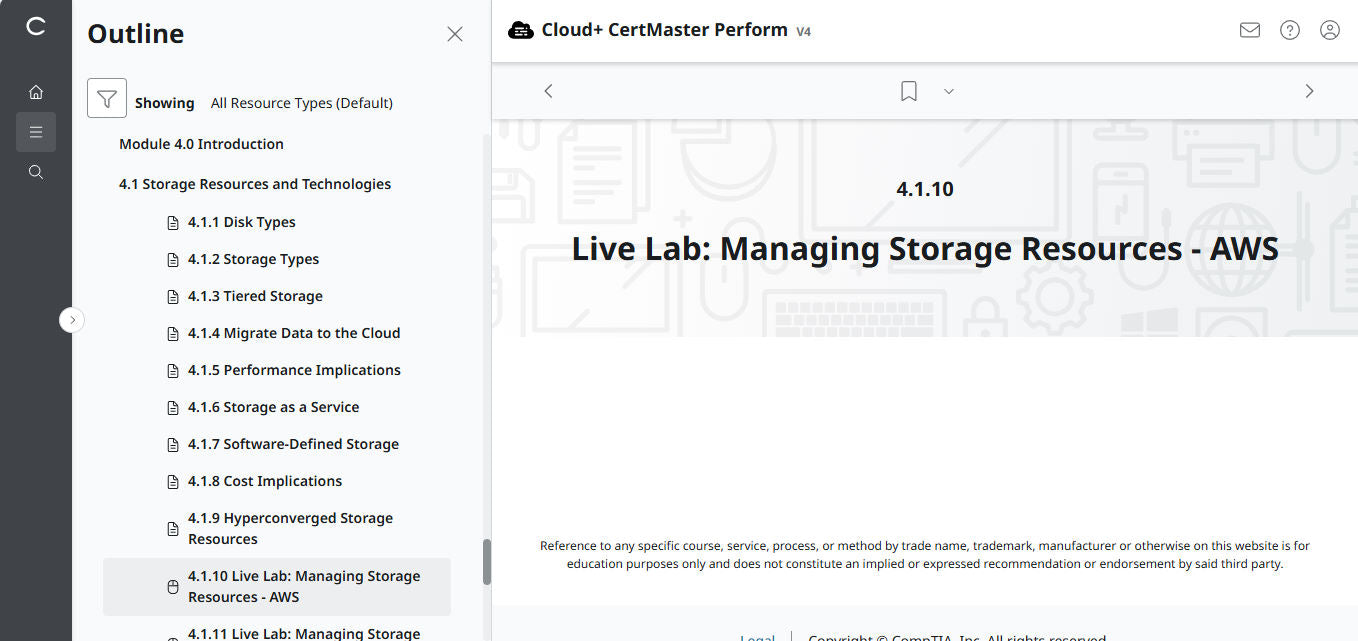Click the filter icon next to Showing

click(106, 97)
